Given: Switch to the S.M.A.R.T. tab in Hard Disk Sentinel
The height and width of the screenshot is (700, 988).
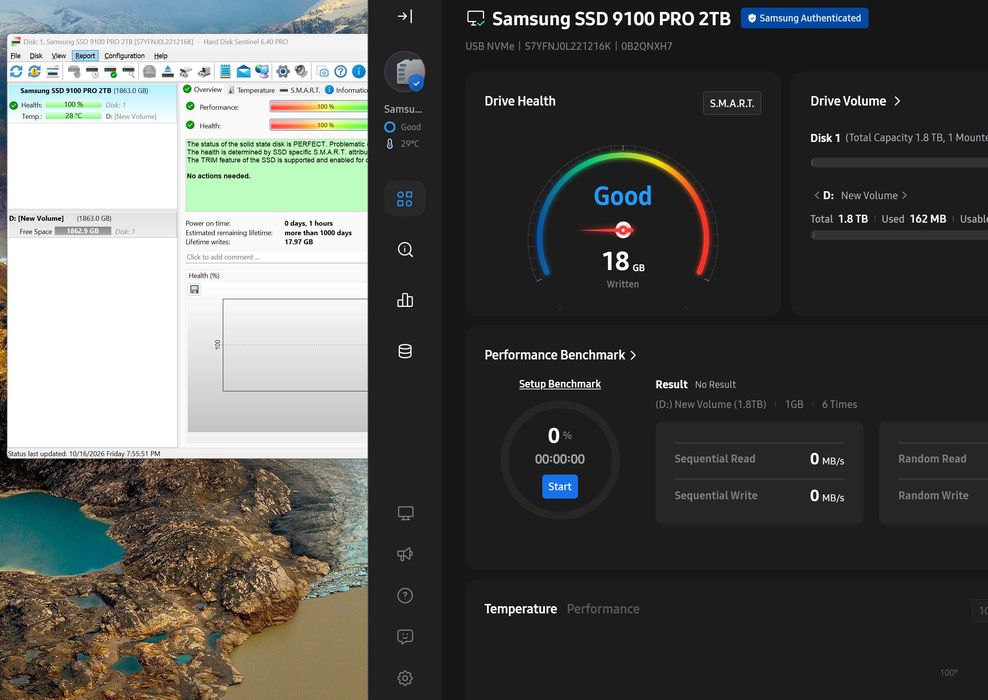Looking at the screenshot, I should click(x=300, y=90).
